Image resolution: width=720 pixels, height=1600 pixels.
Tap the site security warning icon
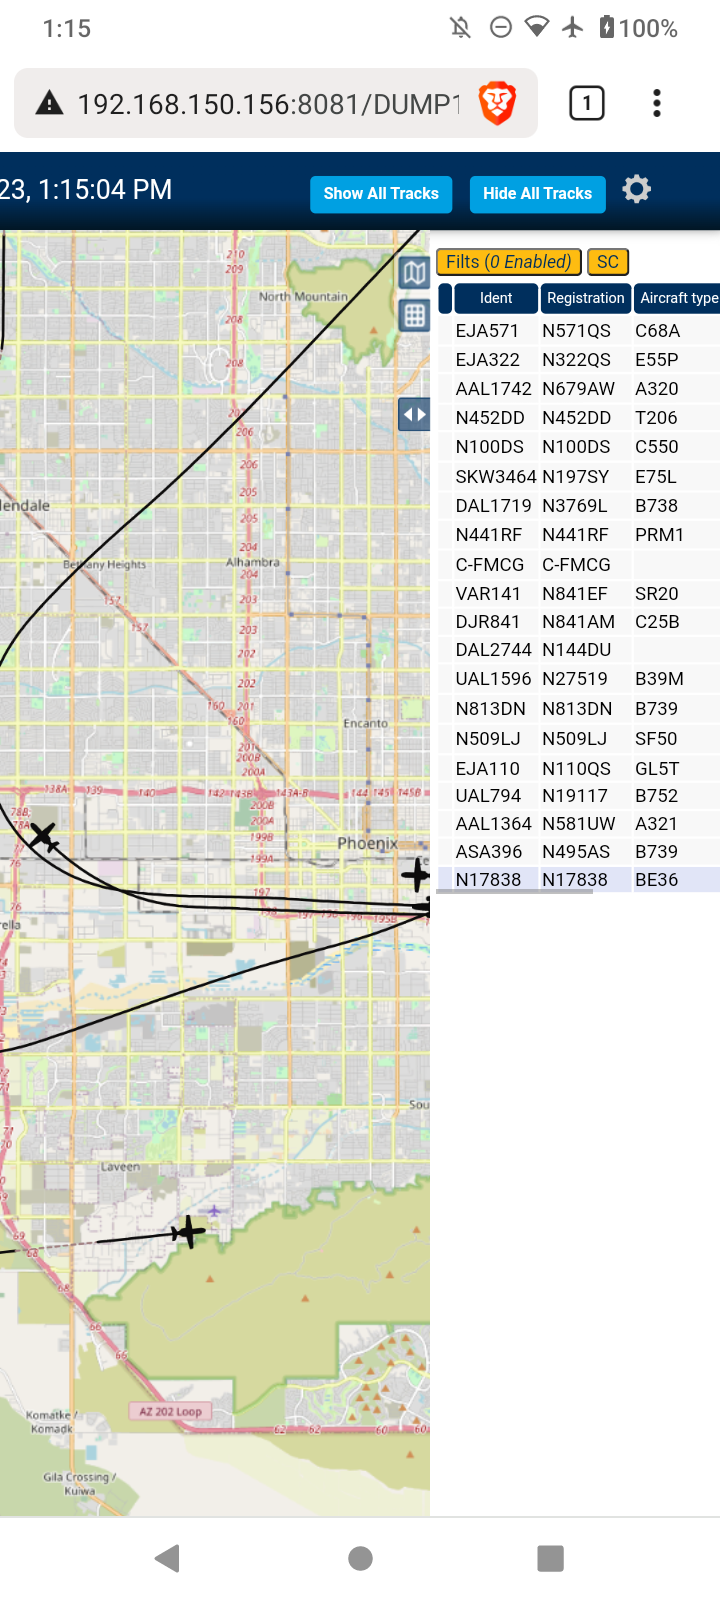[x=49, y=103]
